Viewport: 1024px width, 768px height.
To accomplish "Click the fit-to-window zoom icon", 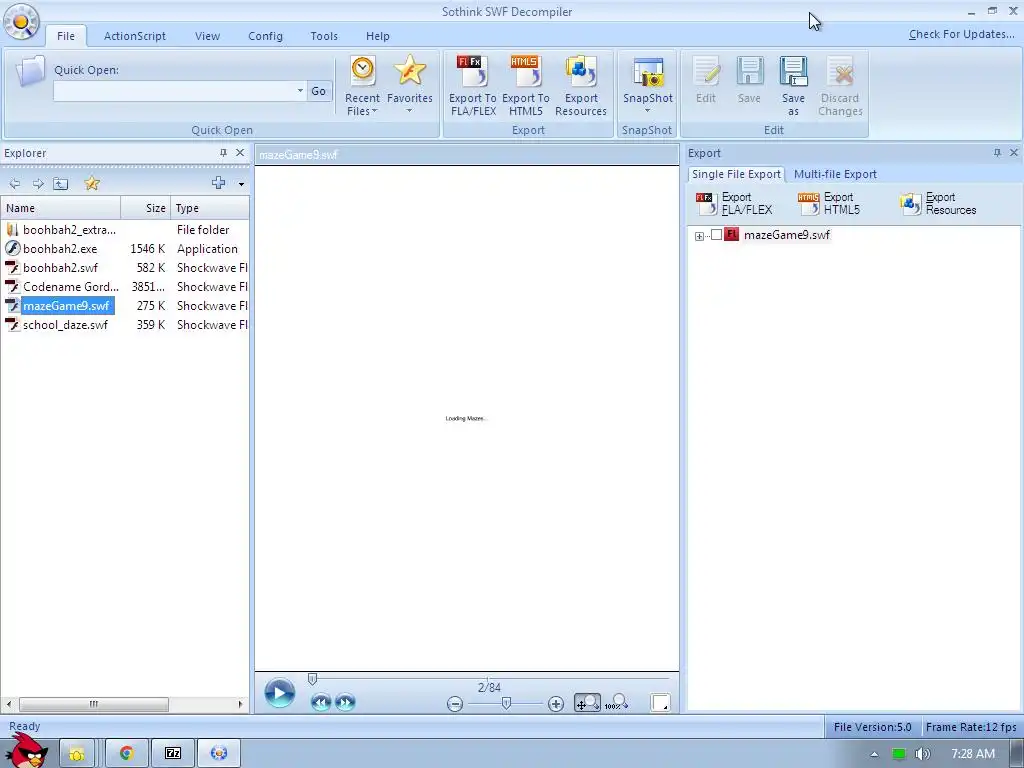I will (x=587, y=703).
